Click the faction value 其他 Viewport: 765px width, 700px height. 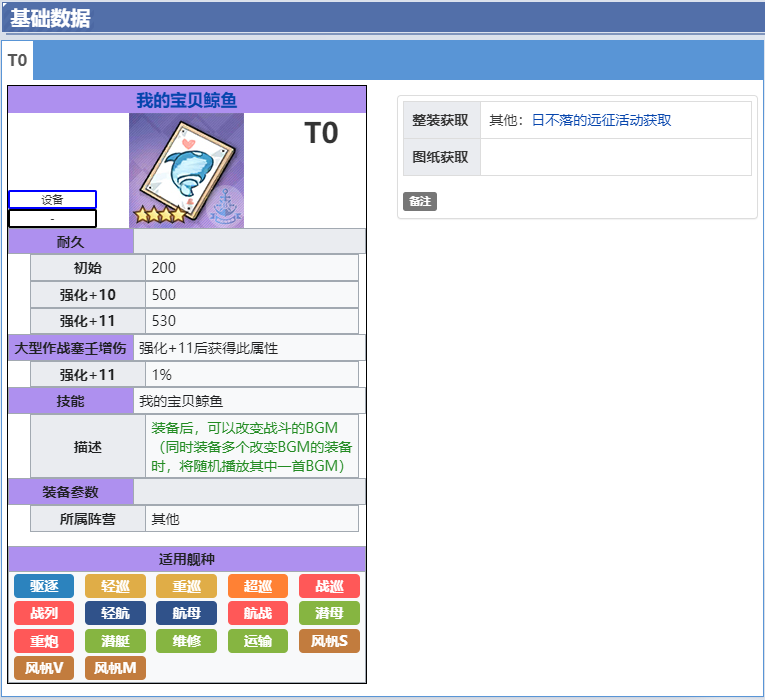pos(252,519)
